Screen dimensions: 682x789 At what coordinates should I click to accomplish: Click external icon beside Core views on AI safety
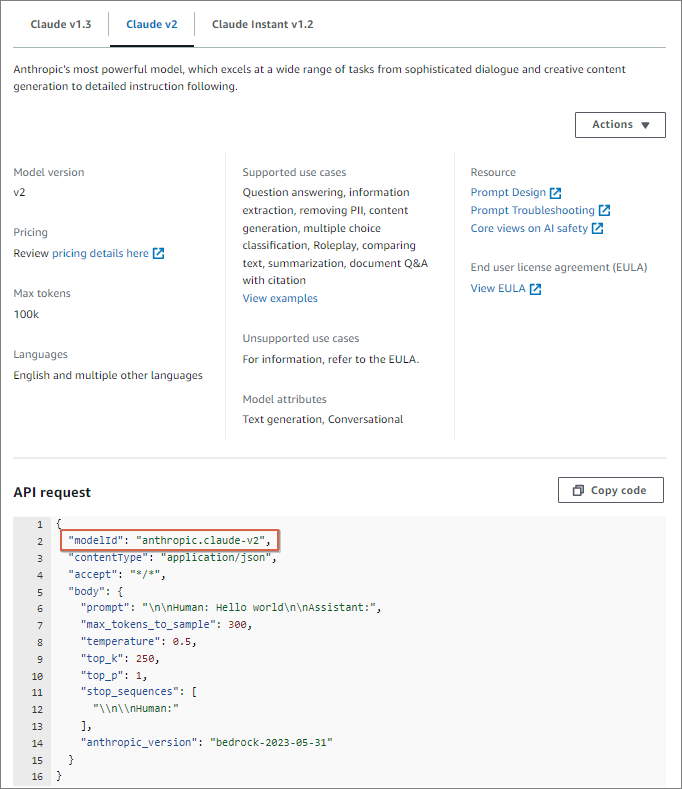click(597, 228)
